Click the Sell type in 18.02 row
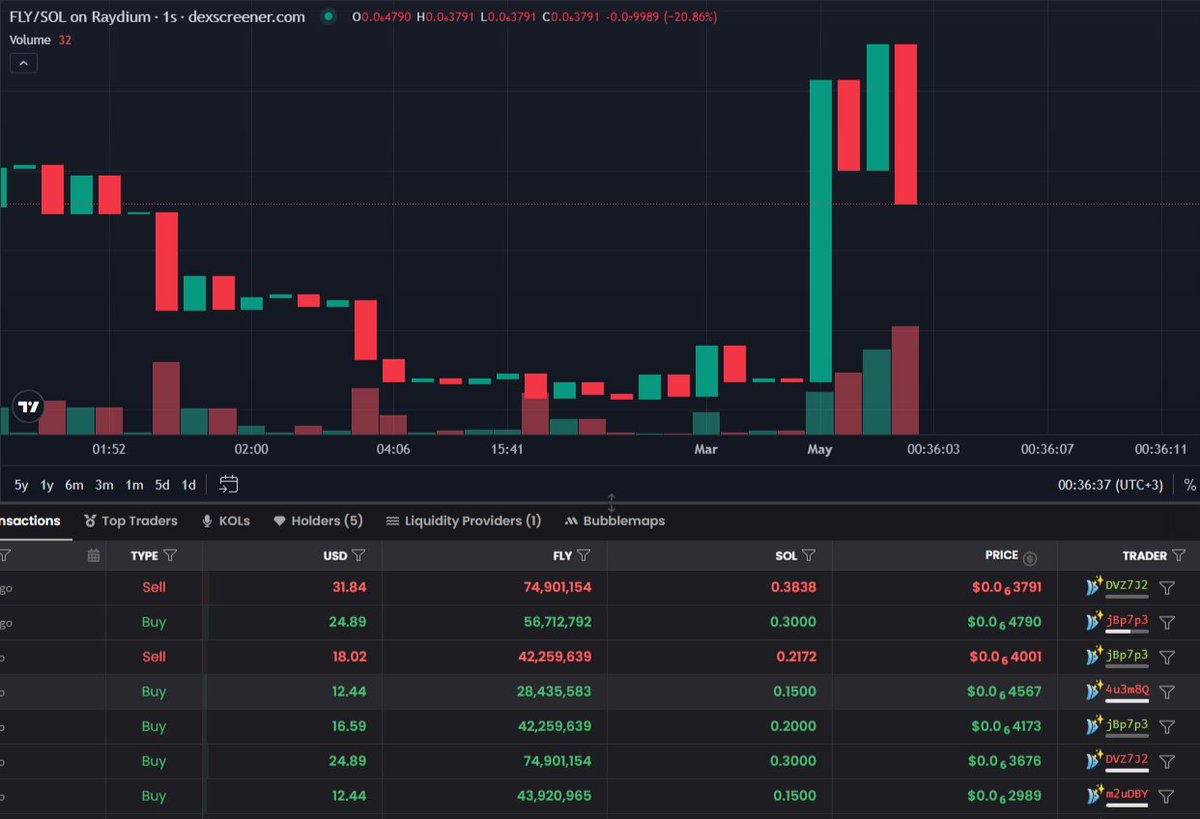Screen dimensions: 1200x819 click(154, 656)
